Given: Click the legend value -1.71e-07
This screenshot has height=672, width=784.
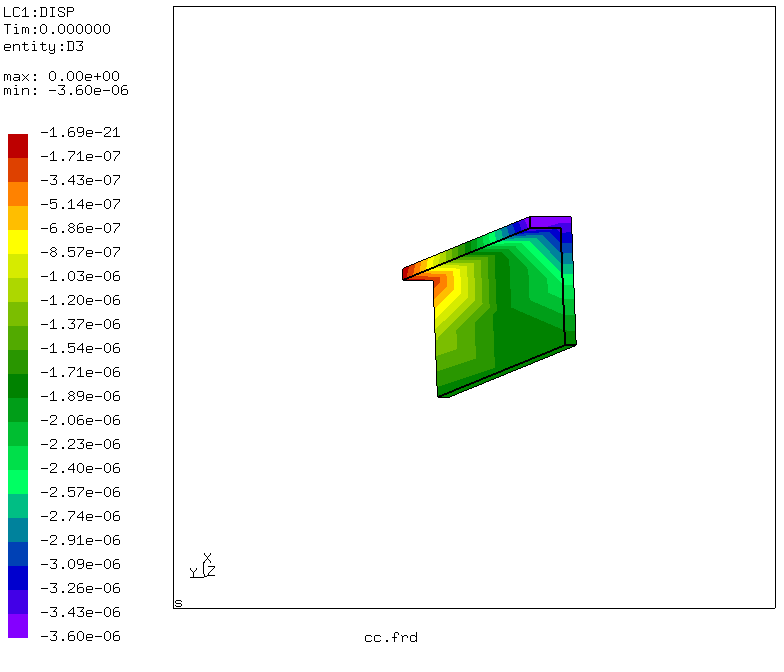Looking at the screenshot, I should 80,156.
